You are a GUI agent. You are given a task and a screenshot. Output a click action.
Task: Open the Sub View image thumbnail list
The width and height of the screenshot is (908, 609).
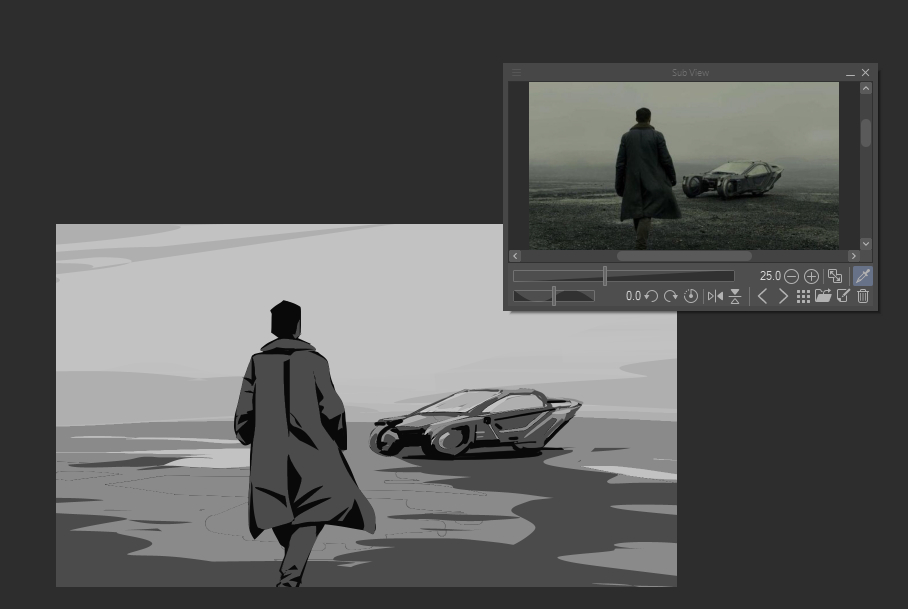(803, 296)
